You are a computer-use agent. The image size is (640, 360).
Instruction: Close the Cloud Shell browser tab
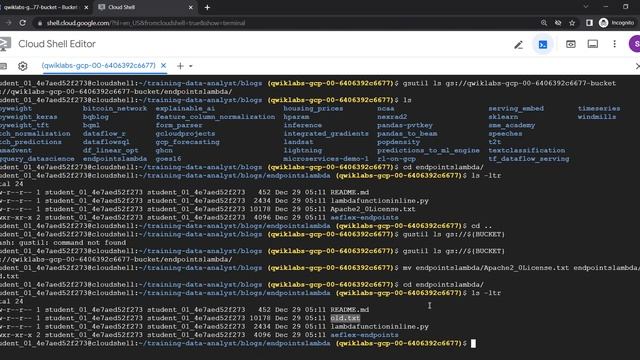coord(191,7)
